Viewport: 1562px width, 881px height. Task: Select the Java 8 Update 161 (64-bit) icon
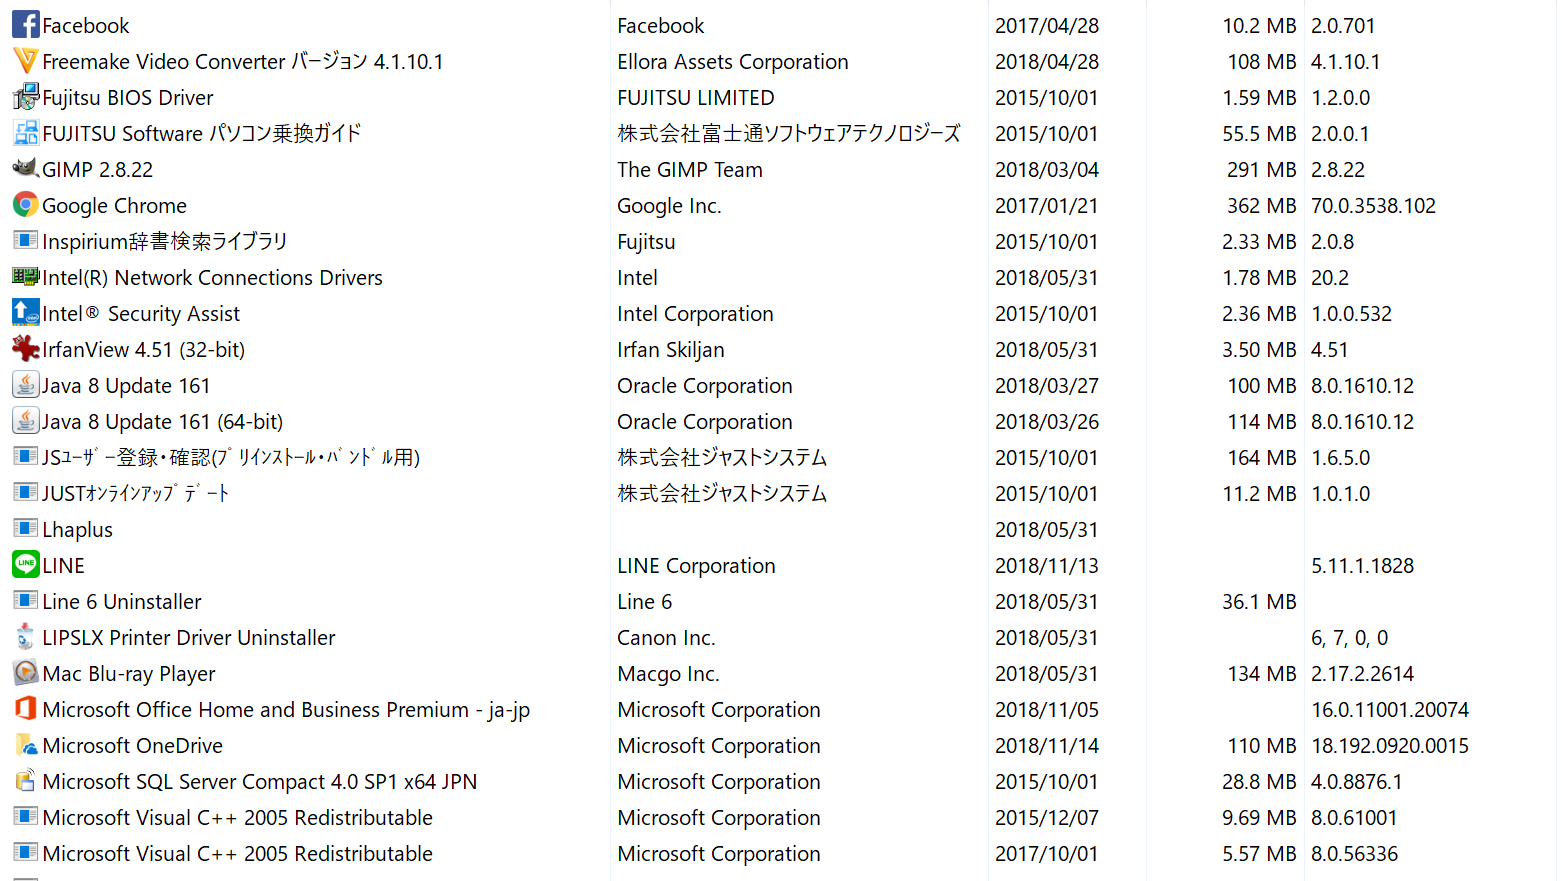[x=25, y=420]
